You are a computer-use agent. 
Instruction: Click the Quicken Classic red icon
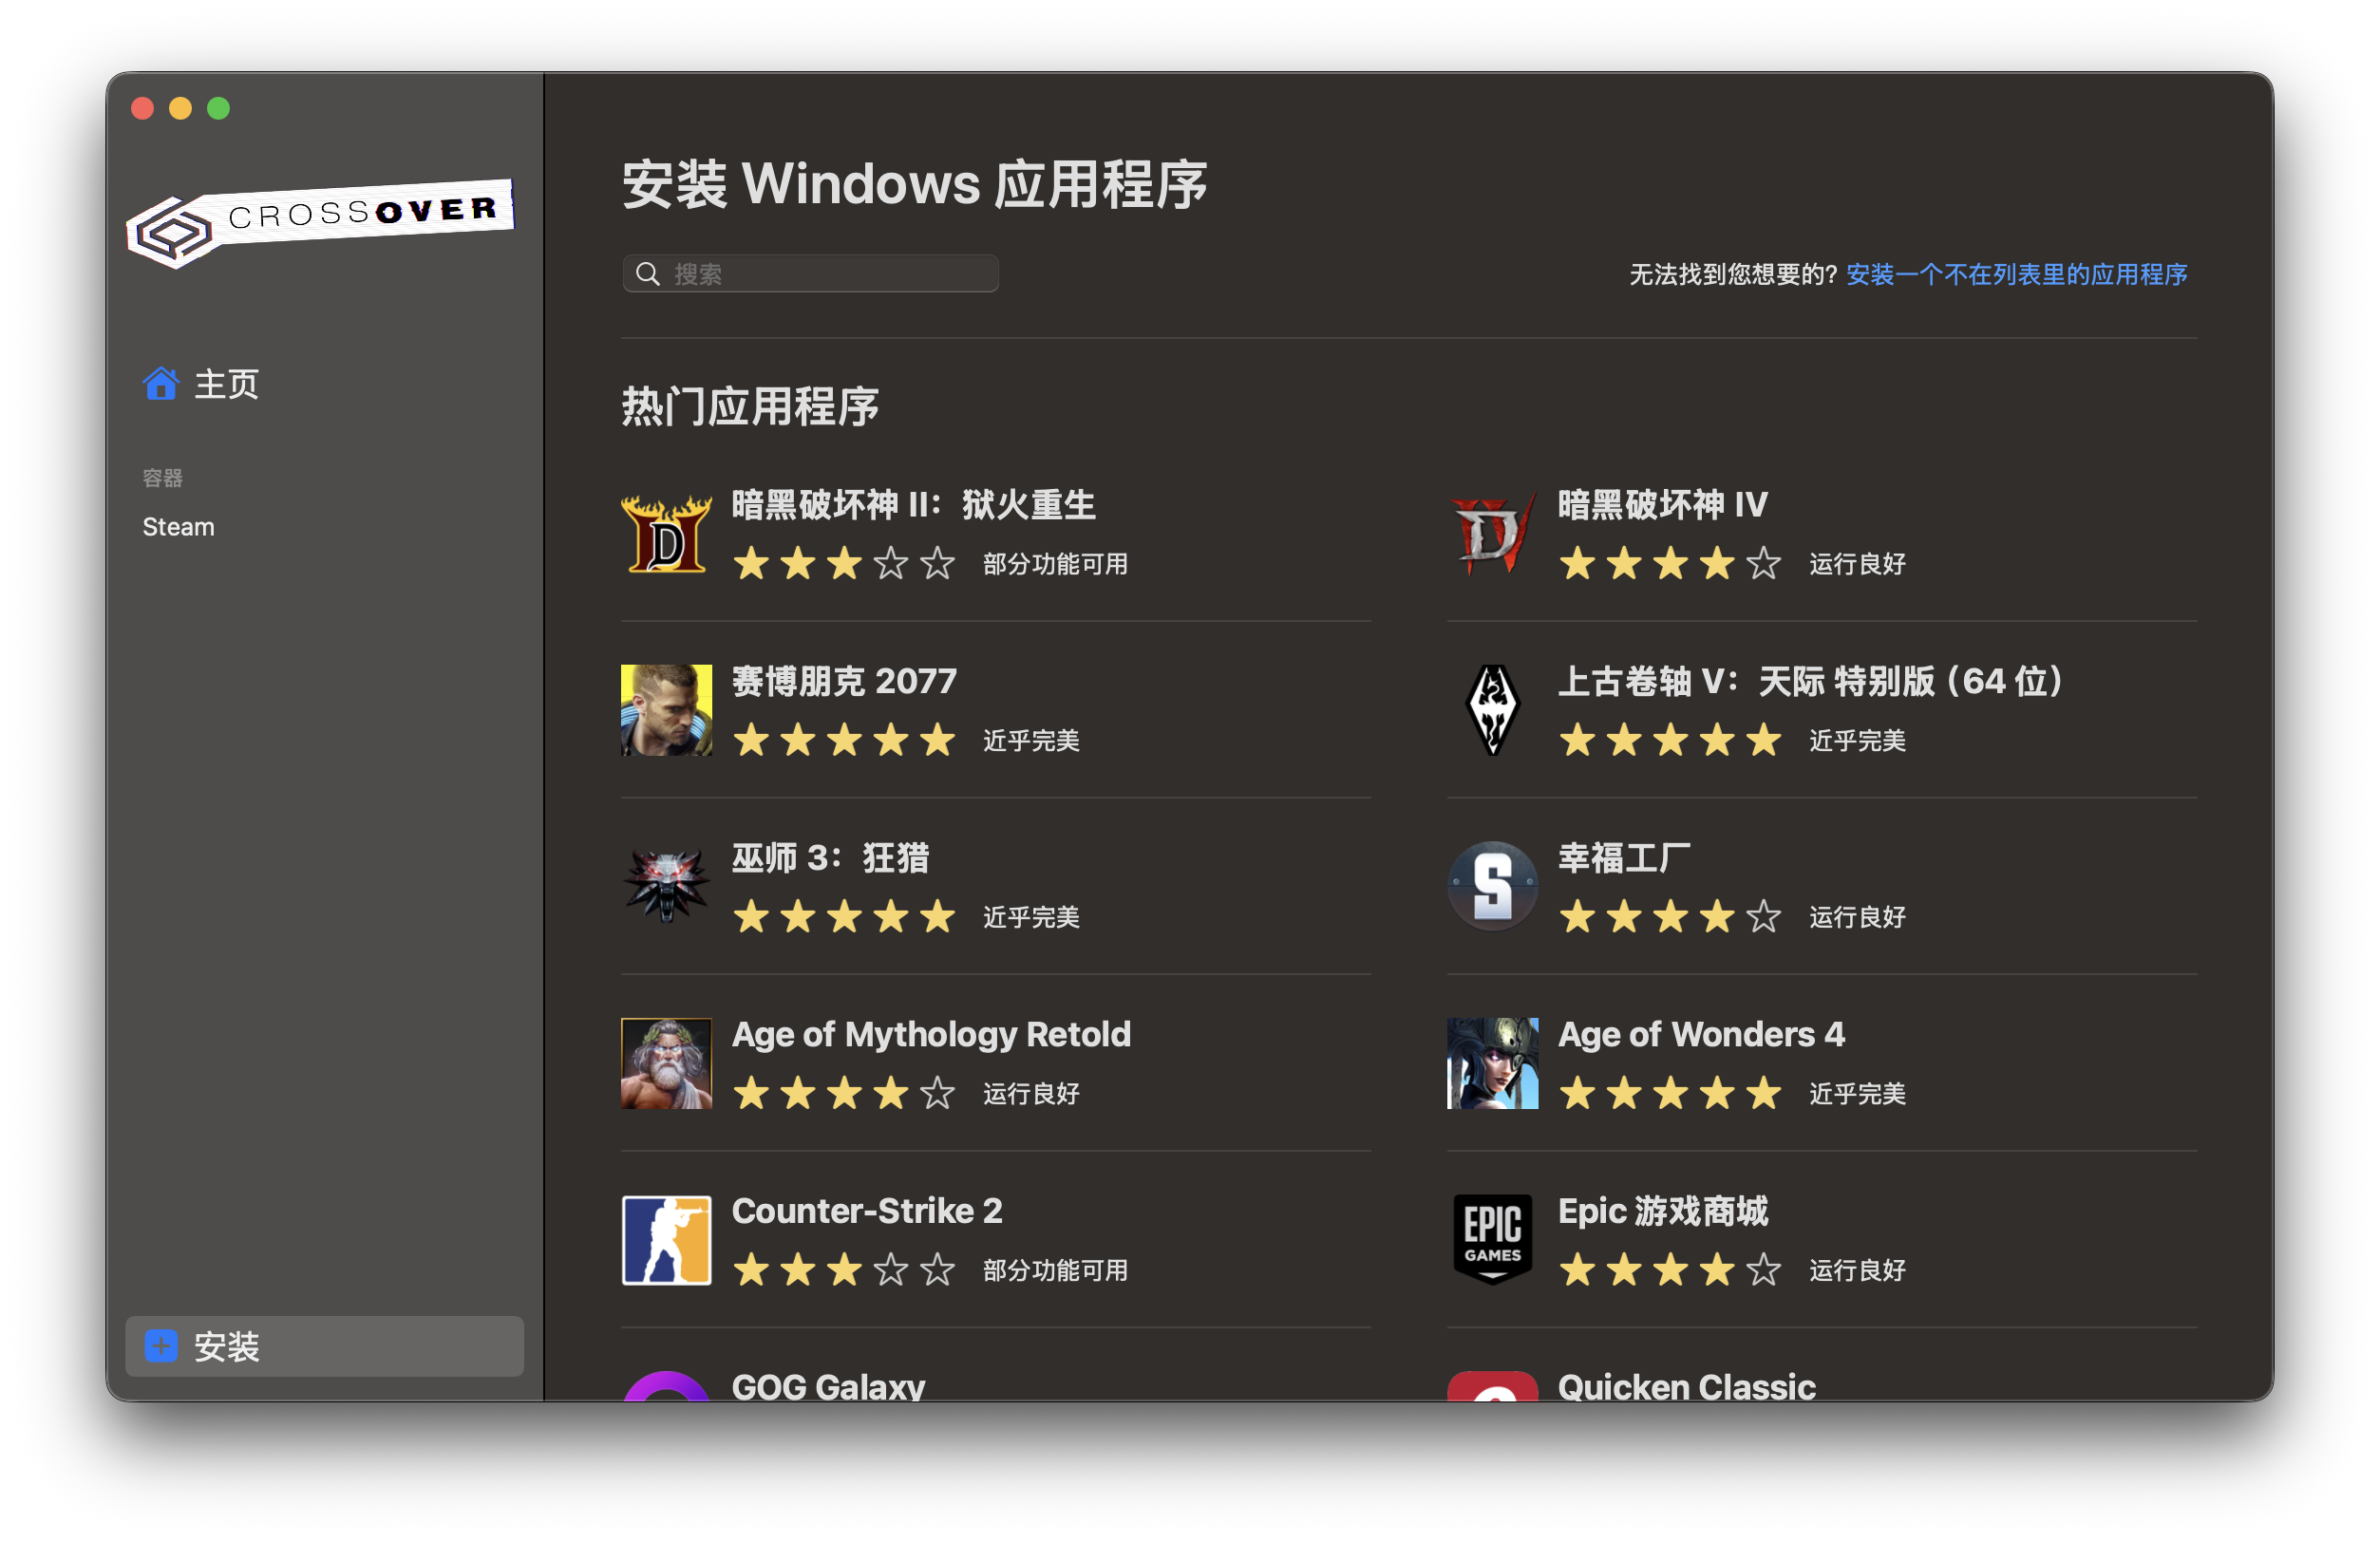(1492, 1386)
